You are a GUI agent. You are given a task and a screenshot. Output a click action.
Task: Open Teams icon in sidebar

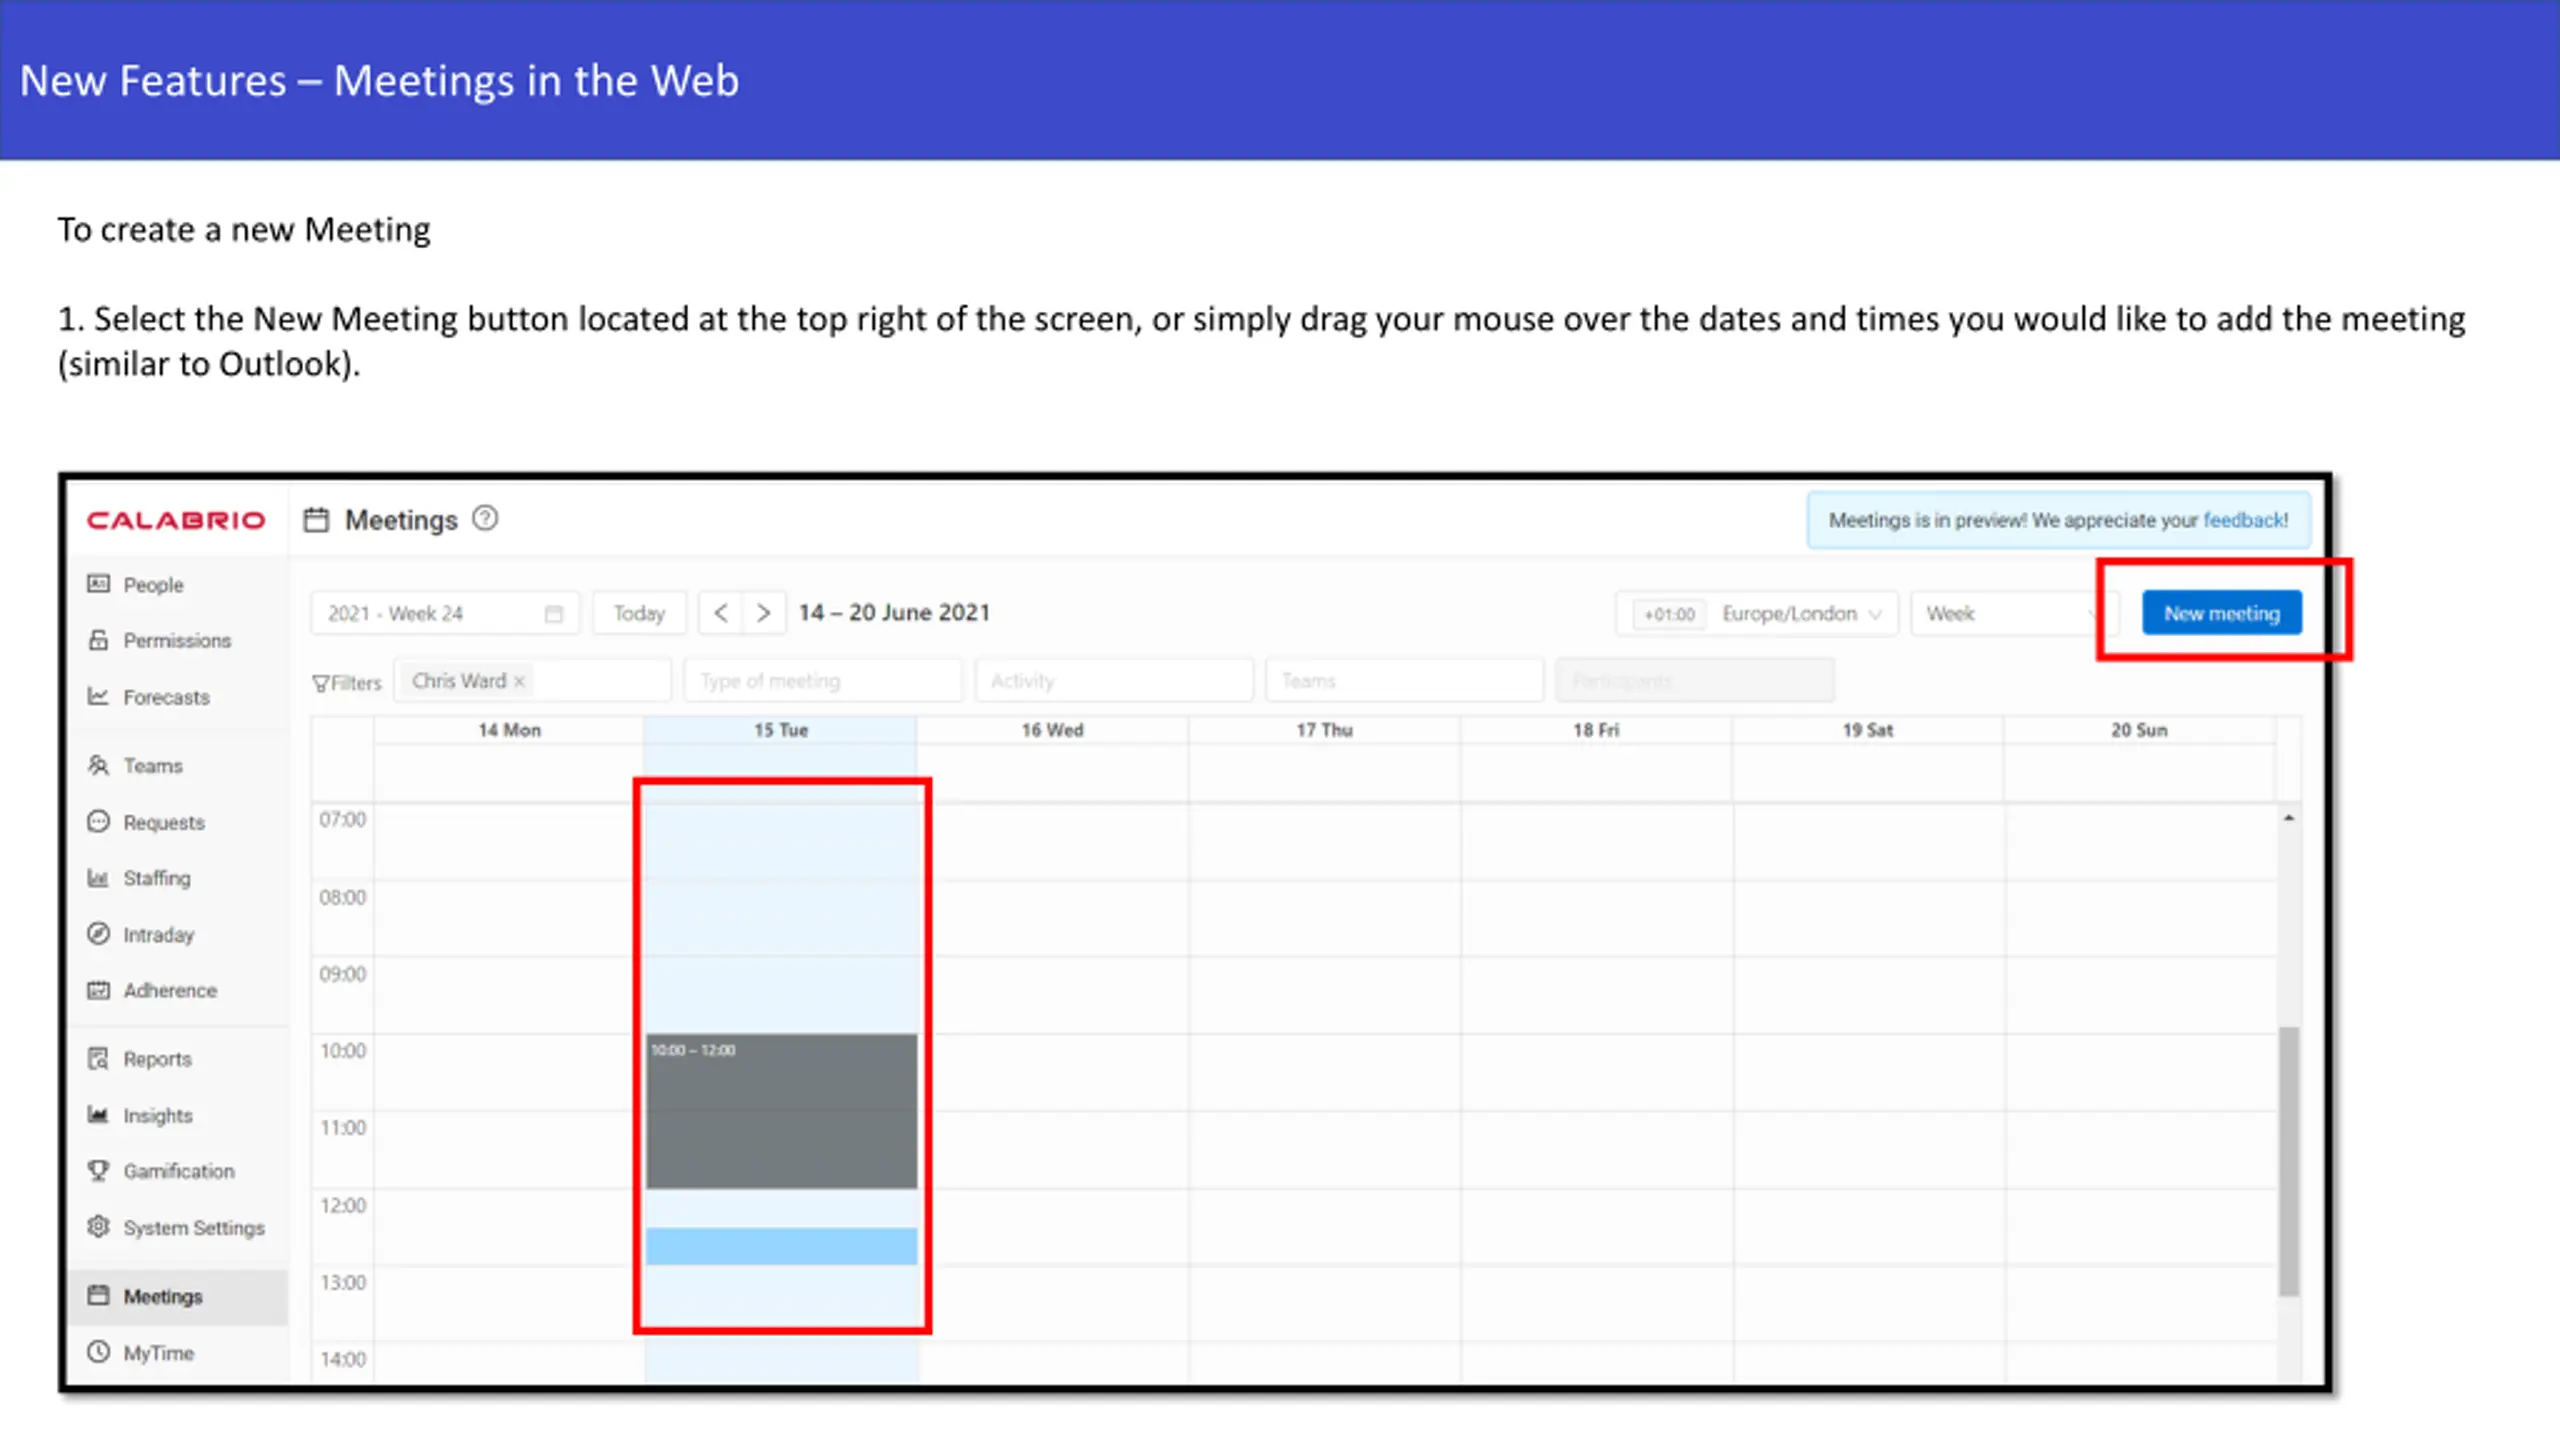click(98, 765)
